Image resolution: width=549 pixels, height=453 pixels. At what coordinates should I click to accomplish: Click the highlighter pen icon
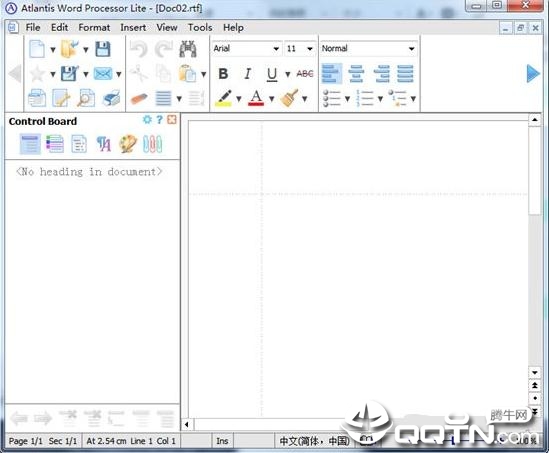tap(223, 98)
